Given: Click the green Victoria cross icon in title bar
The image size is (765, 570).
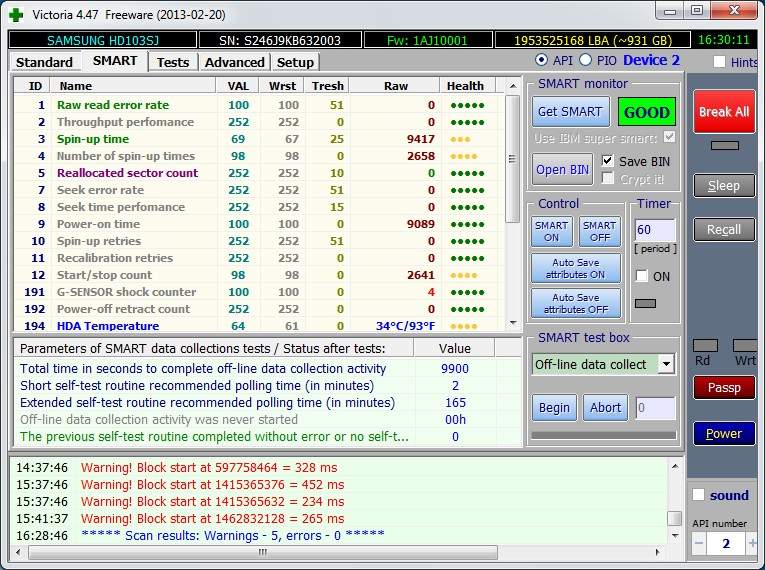Looking at the screenshot, I should [16, 14].
